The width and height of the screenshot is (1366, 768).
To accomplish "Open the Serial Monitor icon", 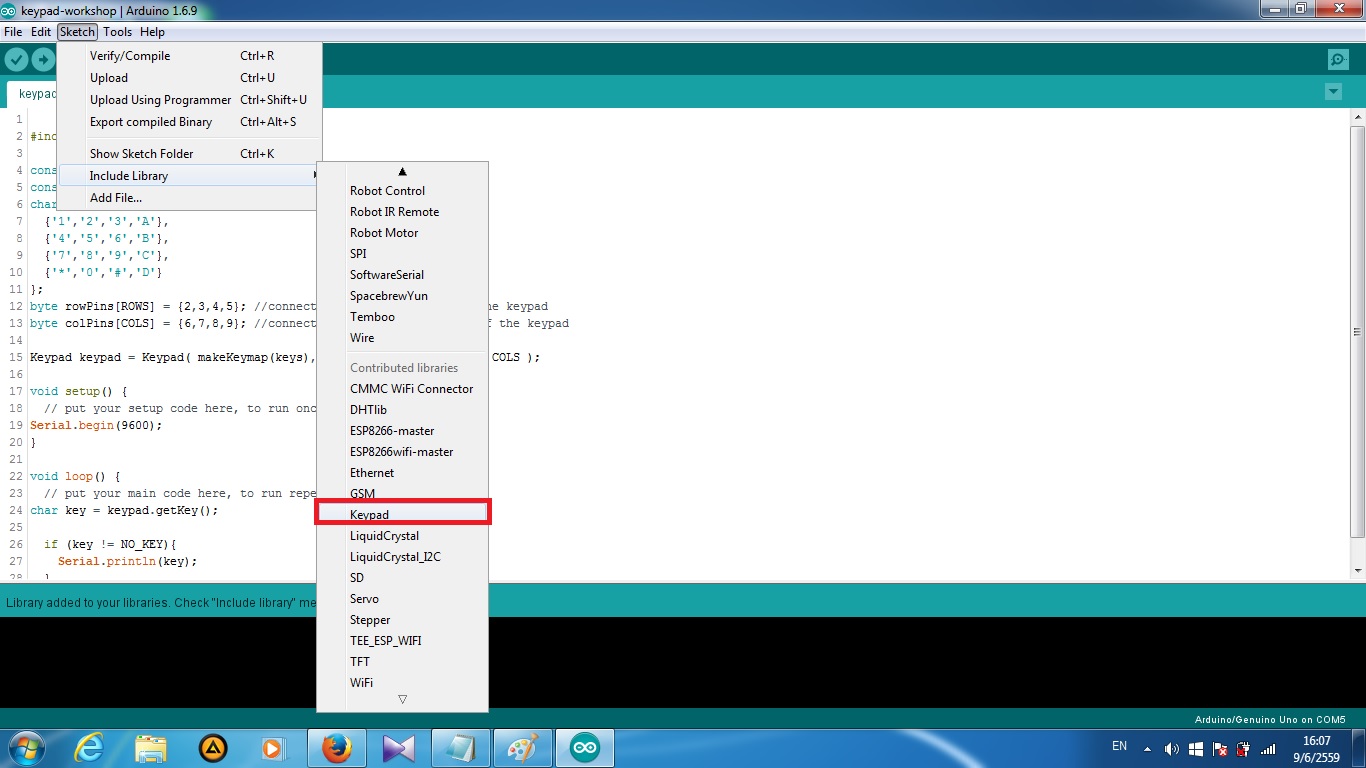I will (x=1338, y=59).
